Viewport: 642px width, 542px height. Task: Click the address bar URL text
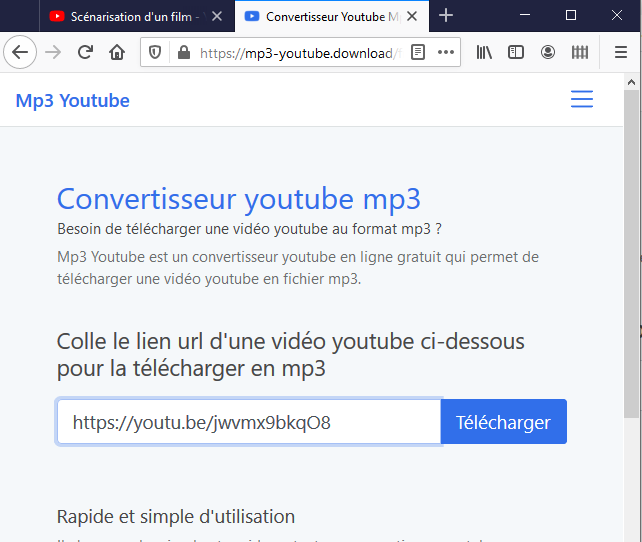[301, 53]
